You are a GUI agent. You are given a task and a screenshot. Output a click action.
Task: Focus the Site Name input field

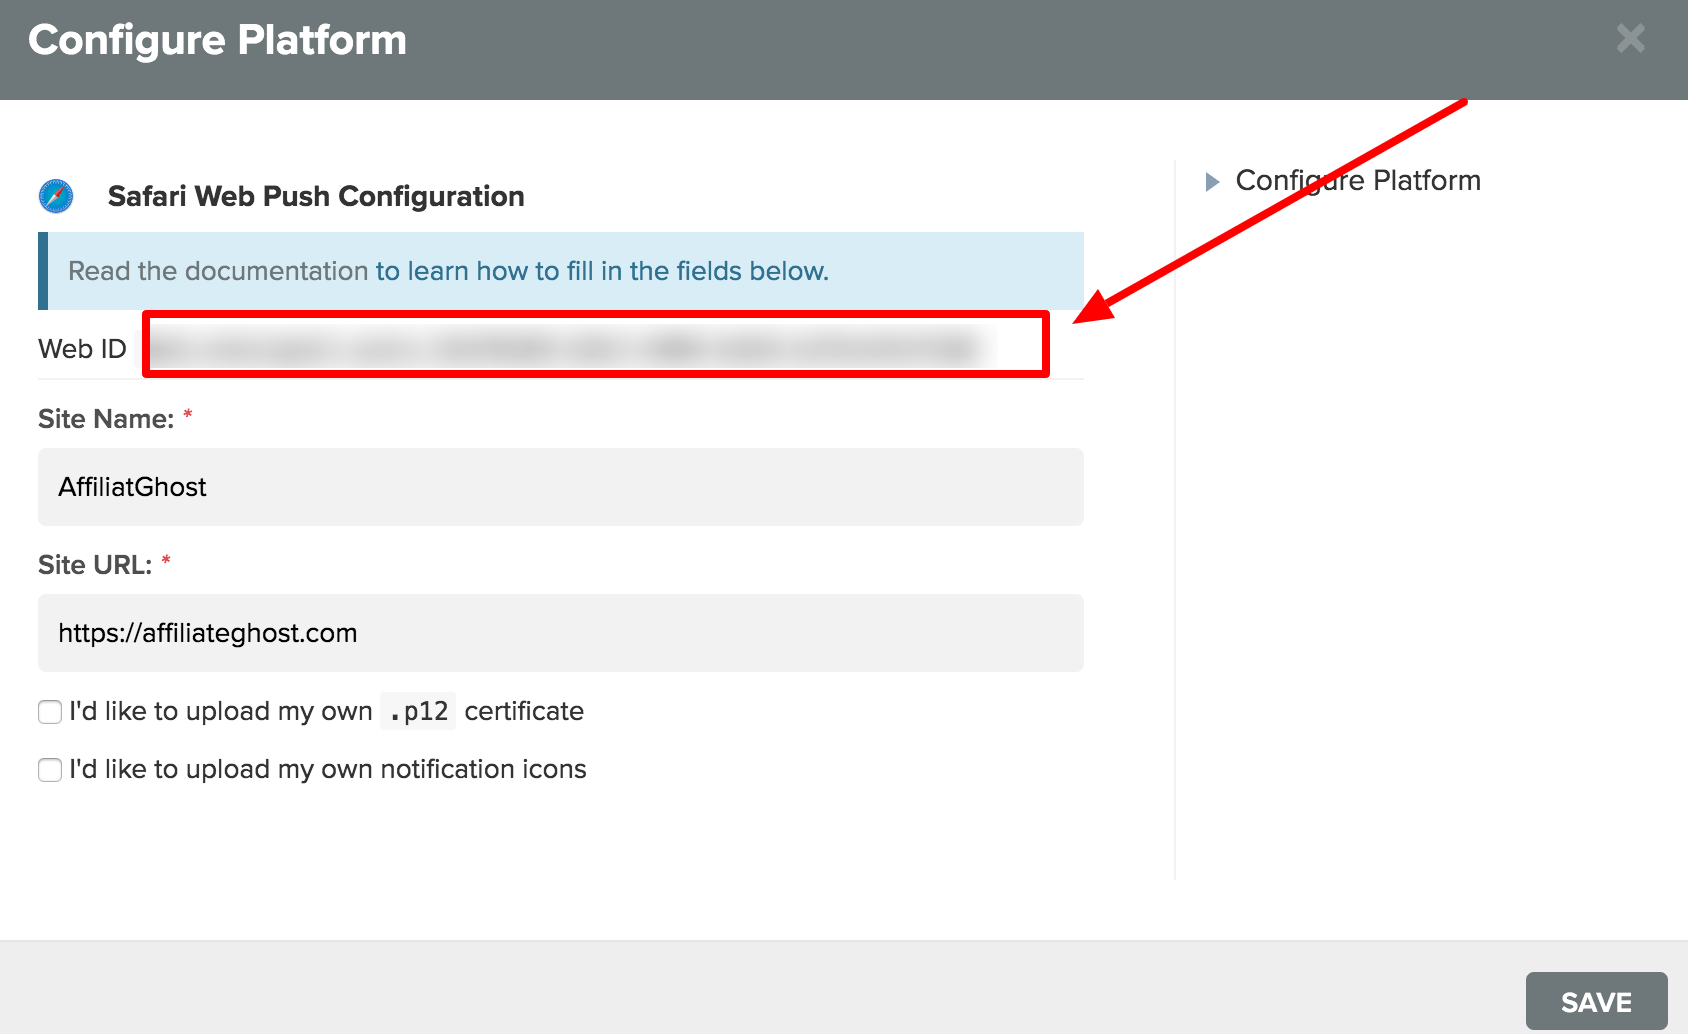560,487
